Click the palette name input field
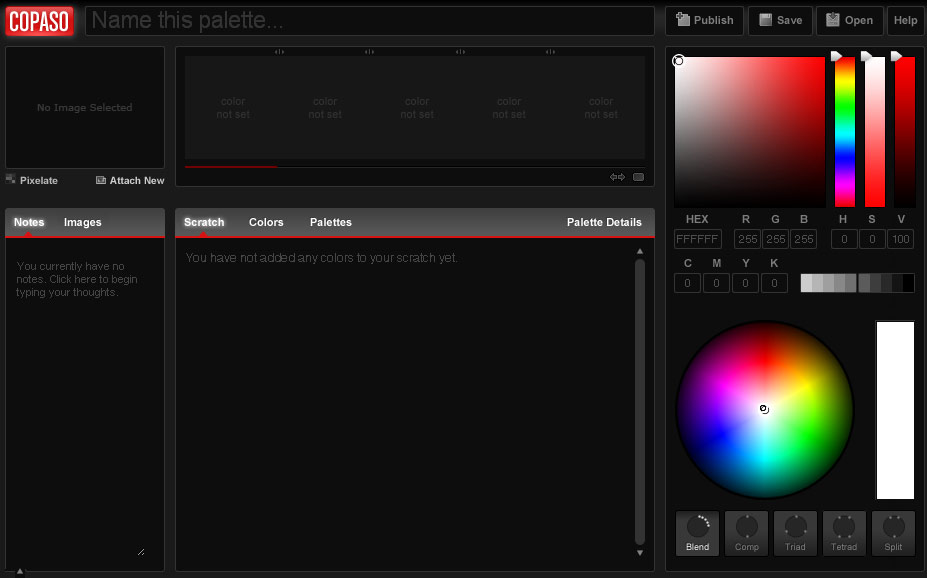The image size is (927, 578). (370, 20)
